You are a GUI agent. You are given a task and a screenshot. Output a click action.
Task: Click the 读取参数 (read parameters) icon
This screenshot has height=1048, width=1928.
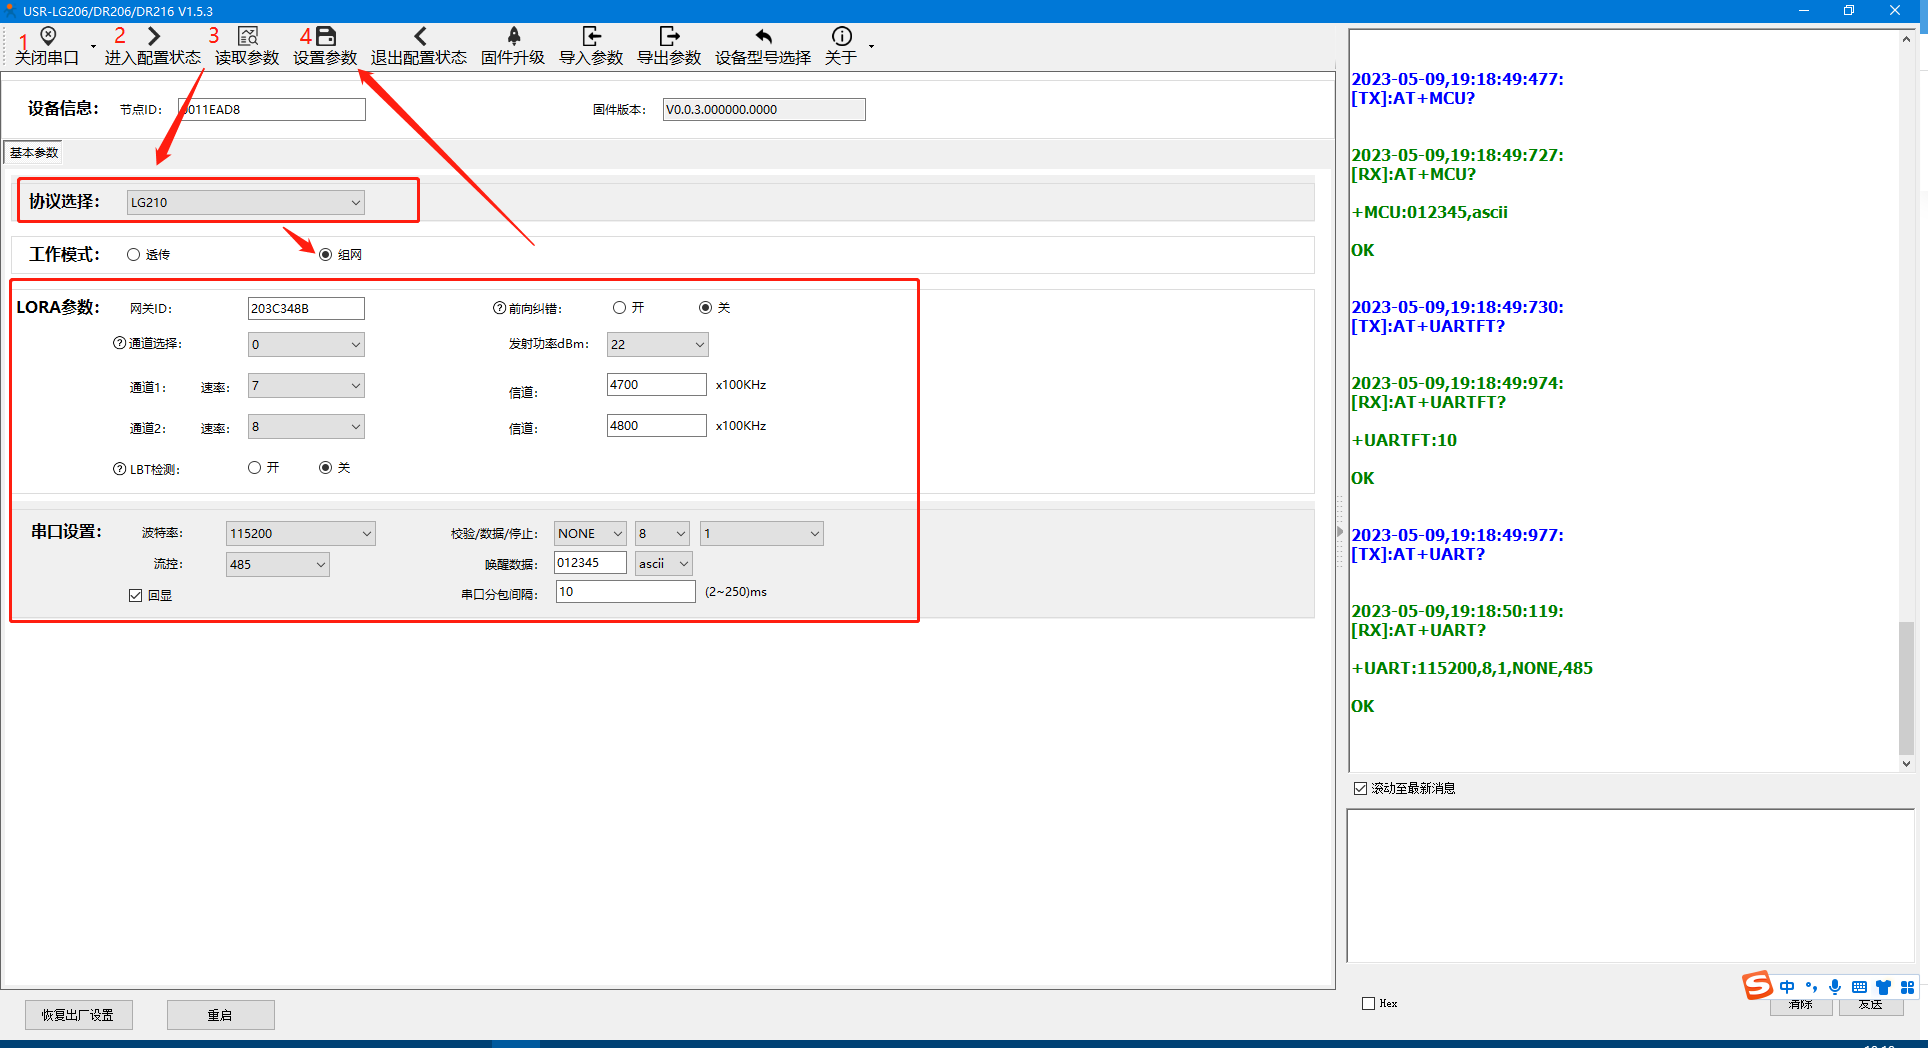[247, 37]
